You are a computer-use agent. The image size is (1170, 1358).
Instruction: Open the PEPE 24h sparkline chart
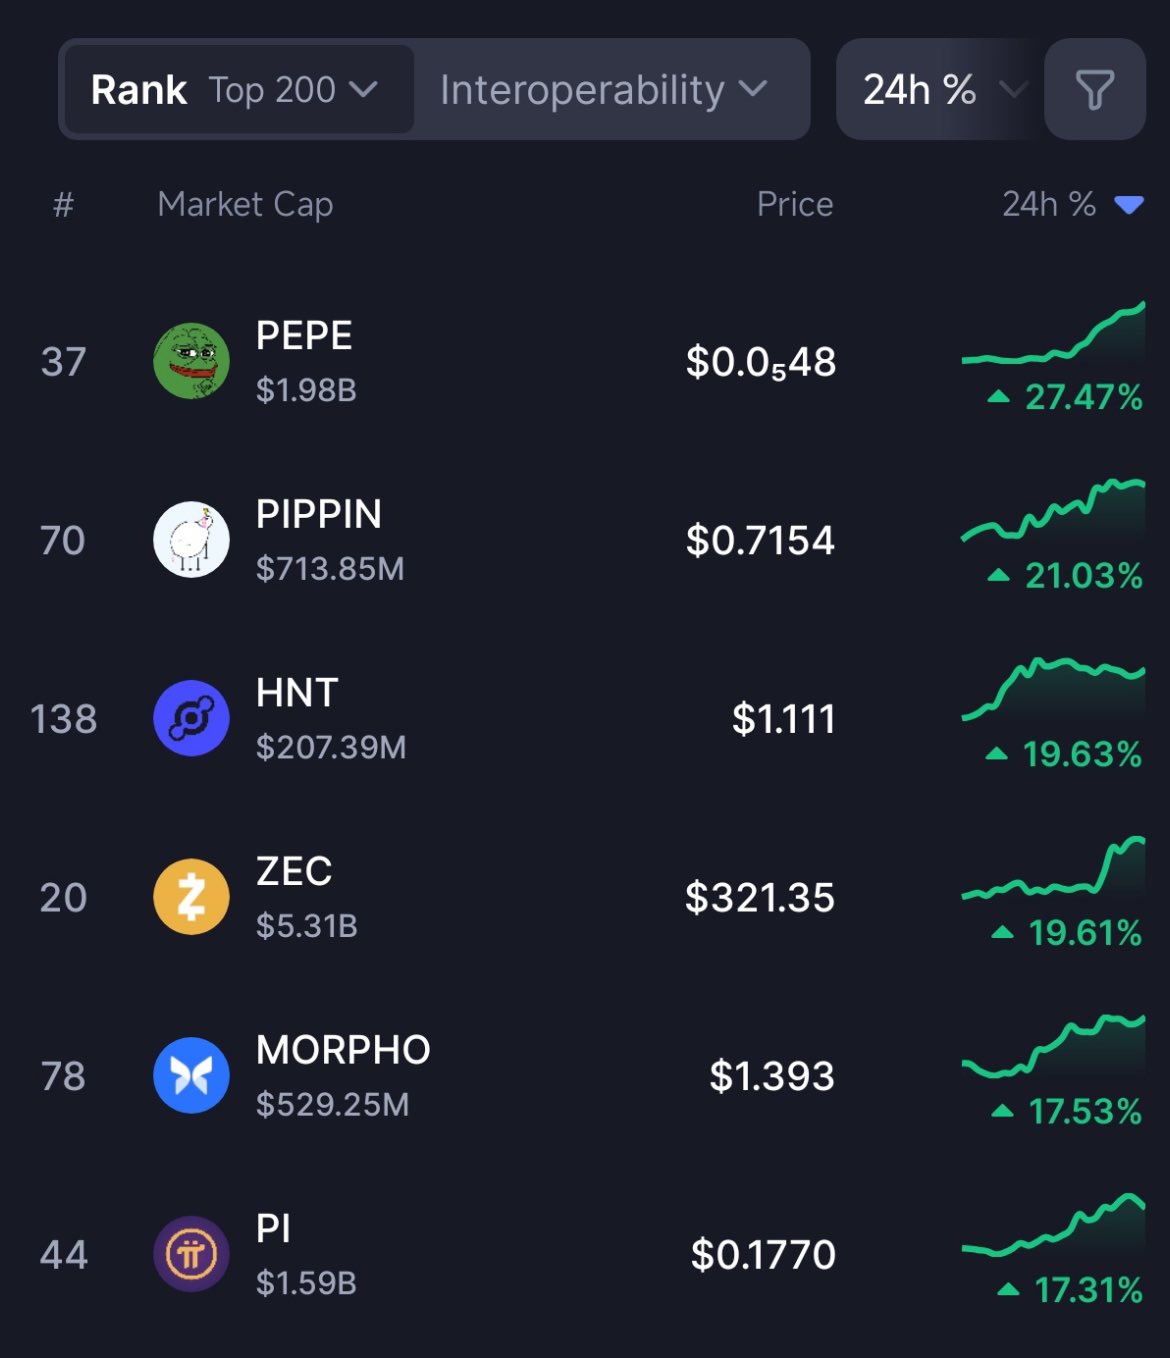[x=1053, y=335]
